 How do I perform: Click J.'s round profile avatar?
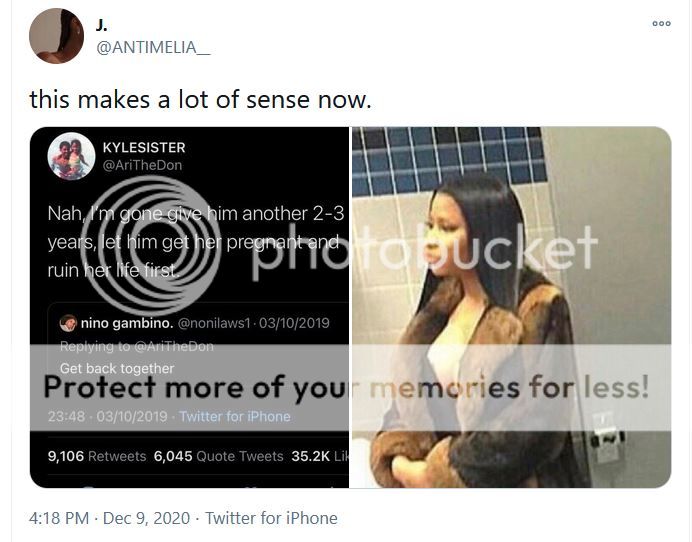coord(56,36)
